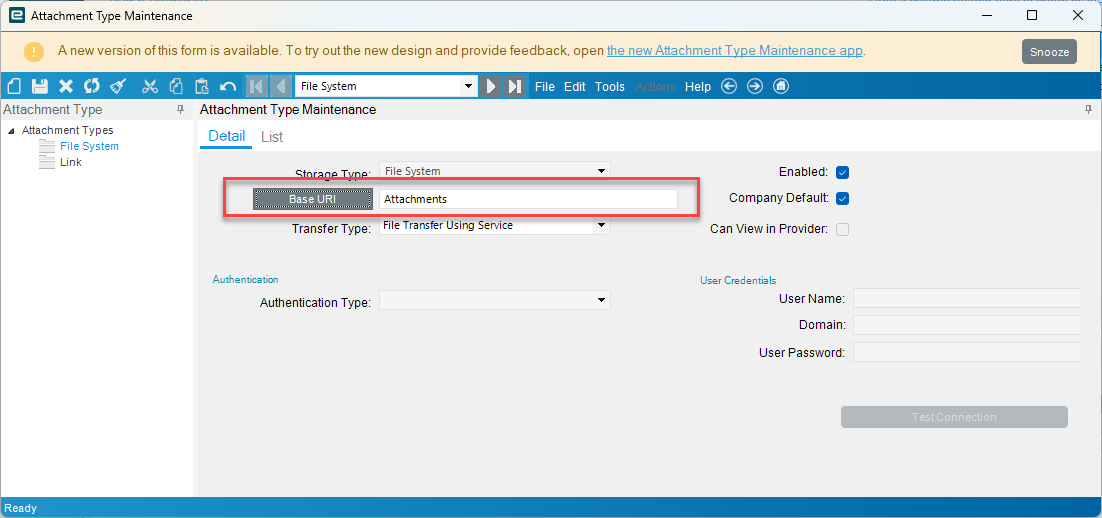The width and height of the screenshot is (1102, 518).
Task: Uncheck the Company Default checkbox
Action: 843,198
